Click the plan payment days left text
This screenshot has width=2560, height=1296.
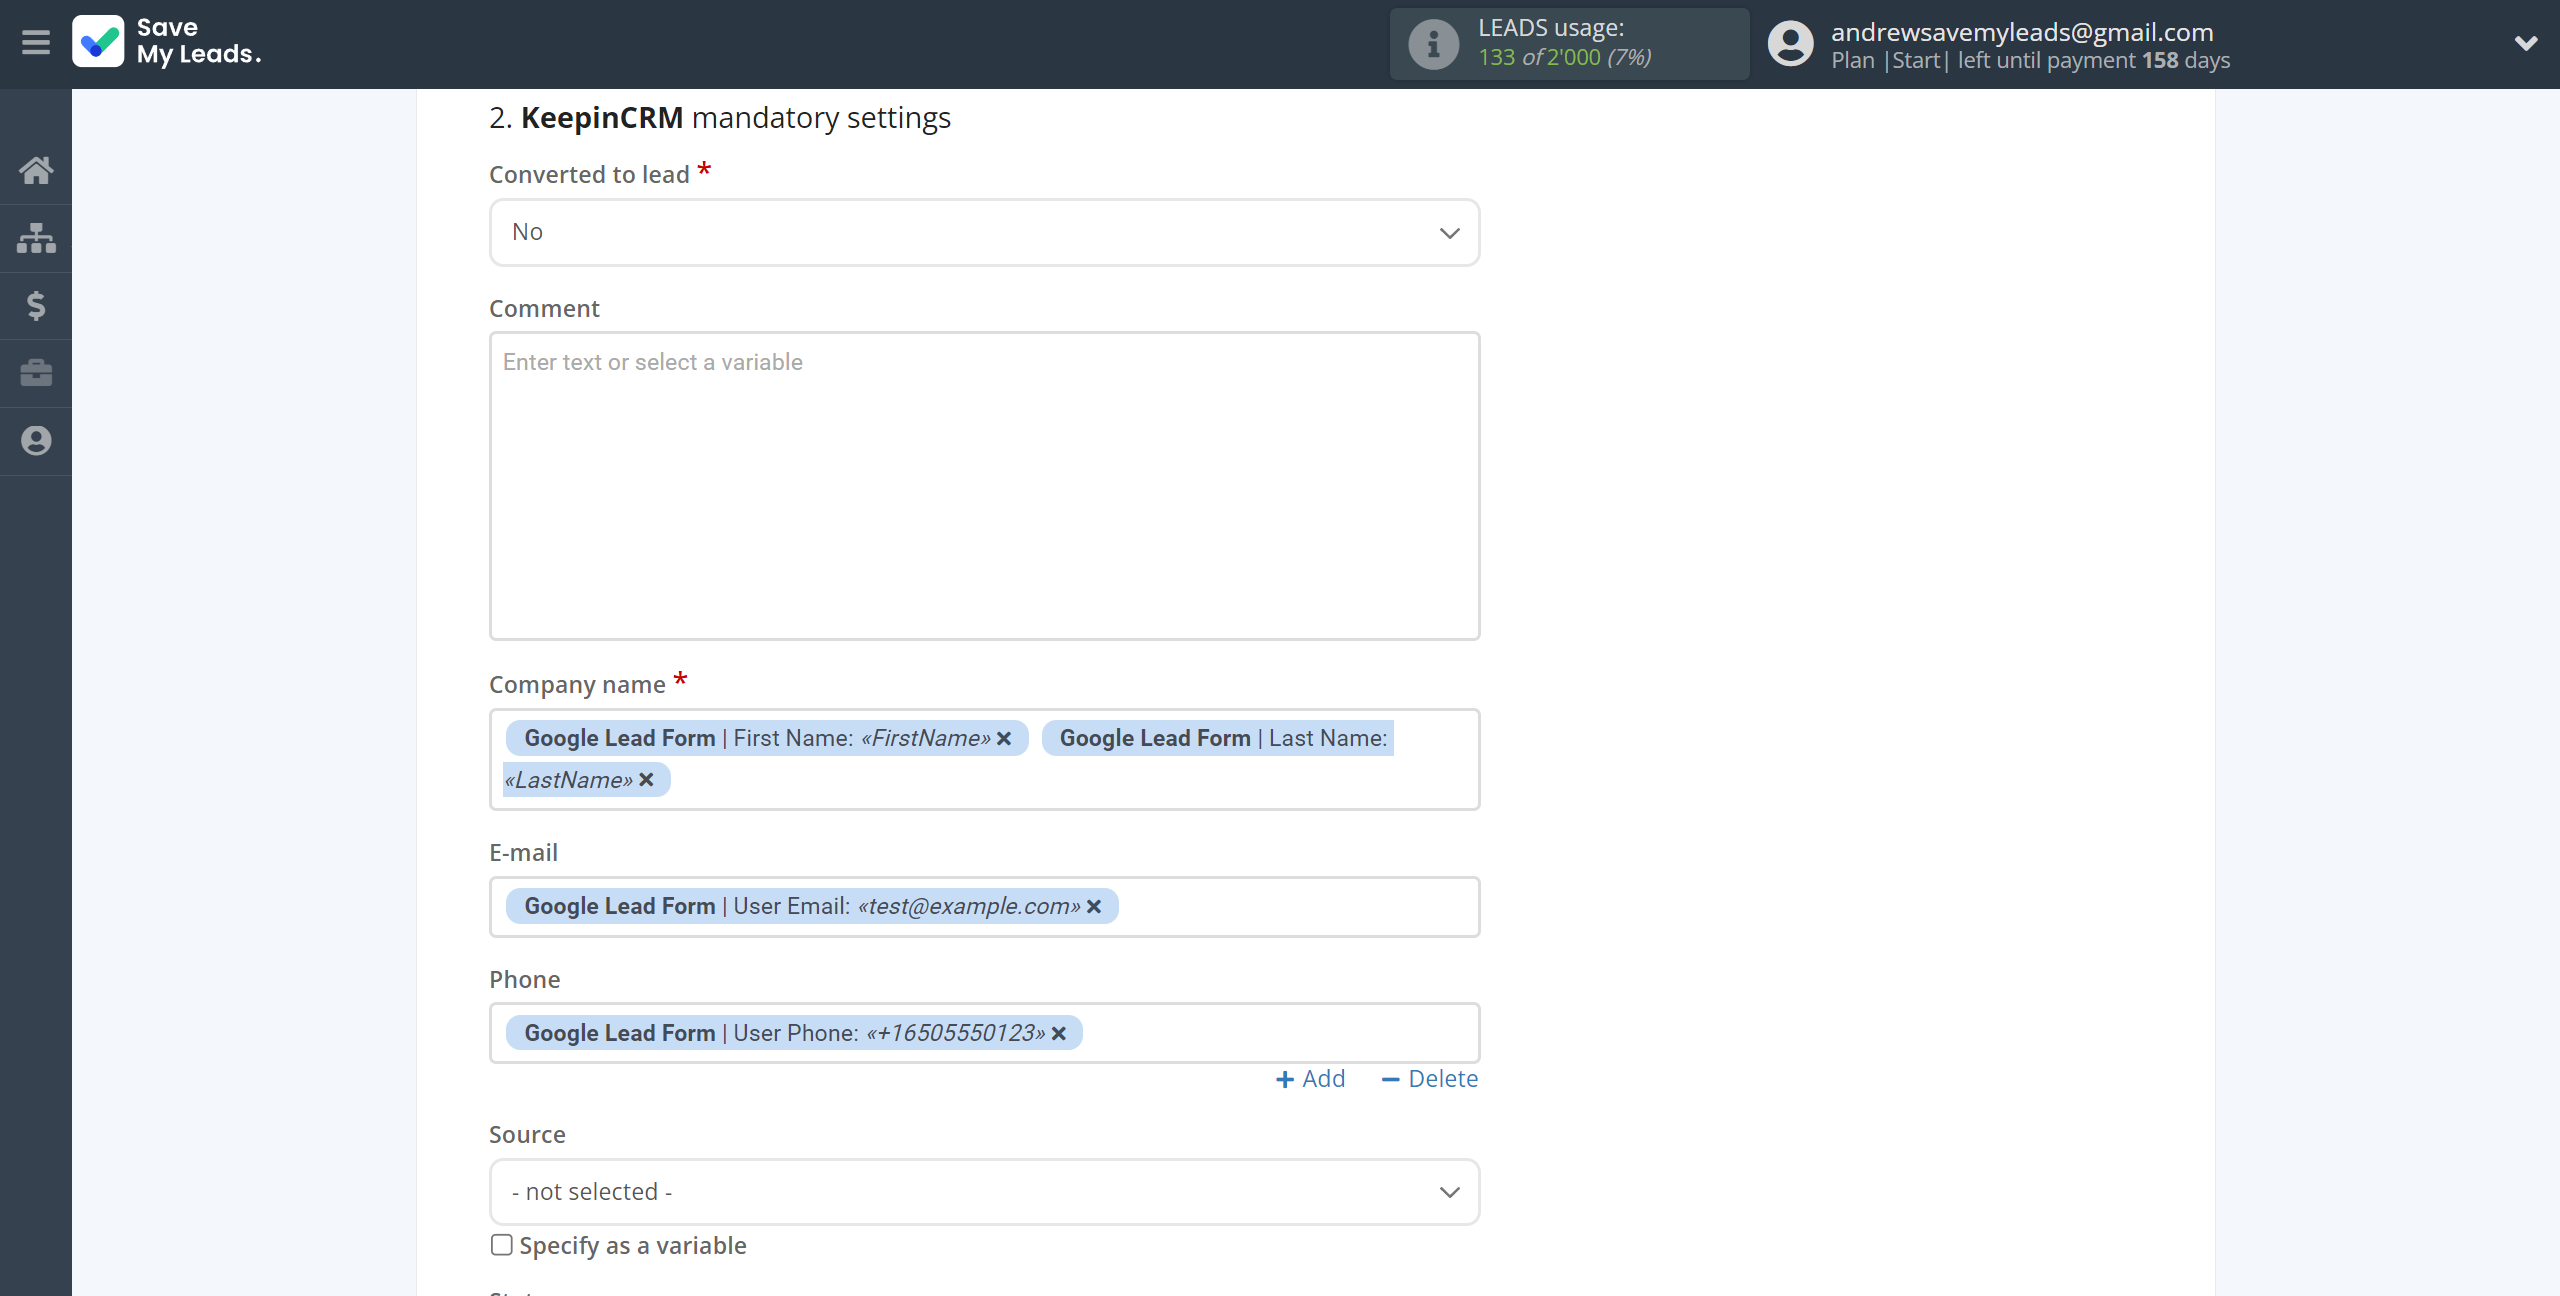pos(2030,60)
